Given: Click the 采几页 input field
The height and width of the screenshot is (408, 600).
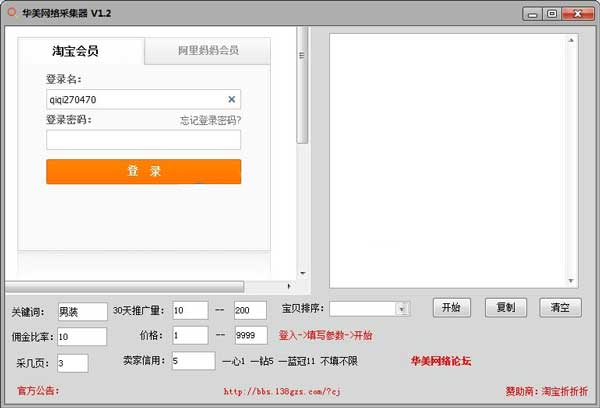Looking at the screenshot, I should point(73,363).
